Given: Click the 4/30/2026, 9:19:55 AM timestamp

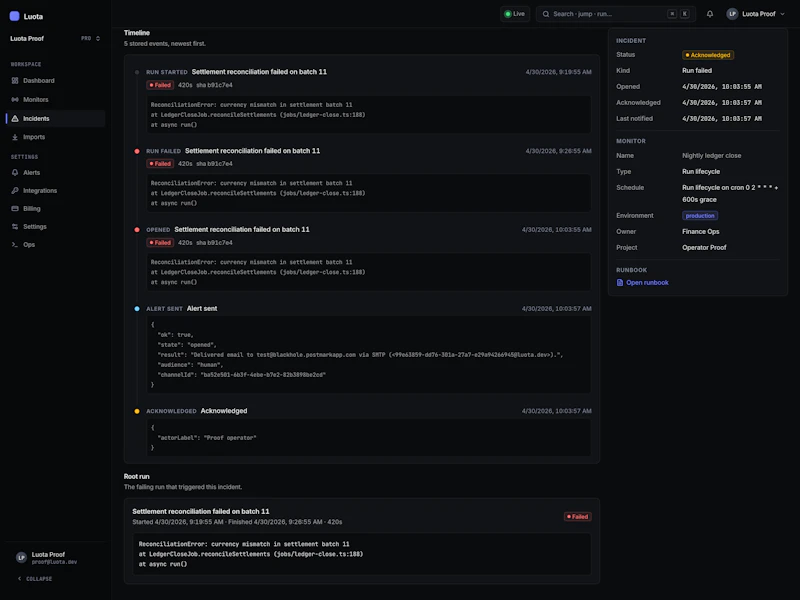Looking at the screenshot, I should point(559,72).
